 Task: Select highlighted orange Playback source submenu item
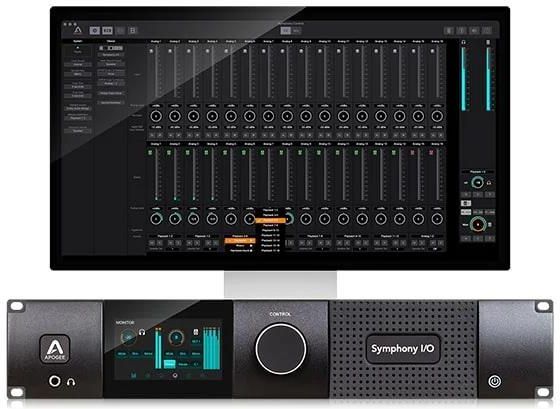240,241
